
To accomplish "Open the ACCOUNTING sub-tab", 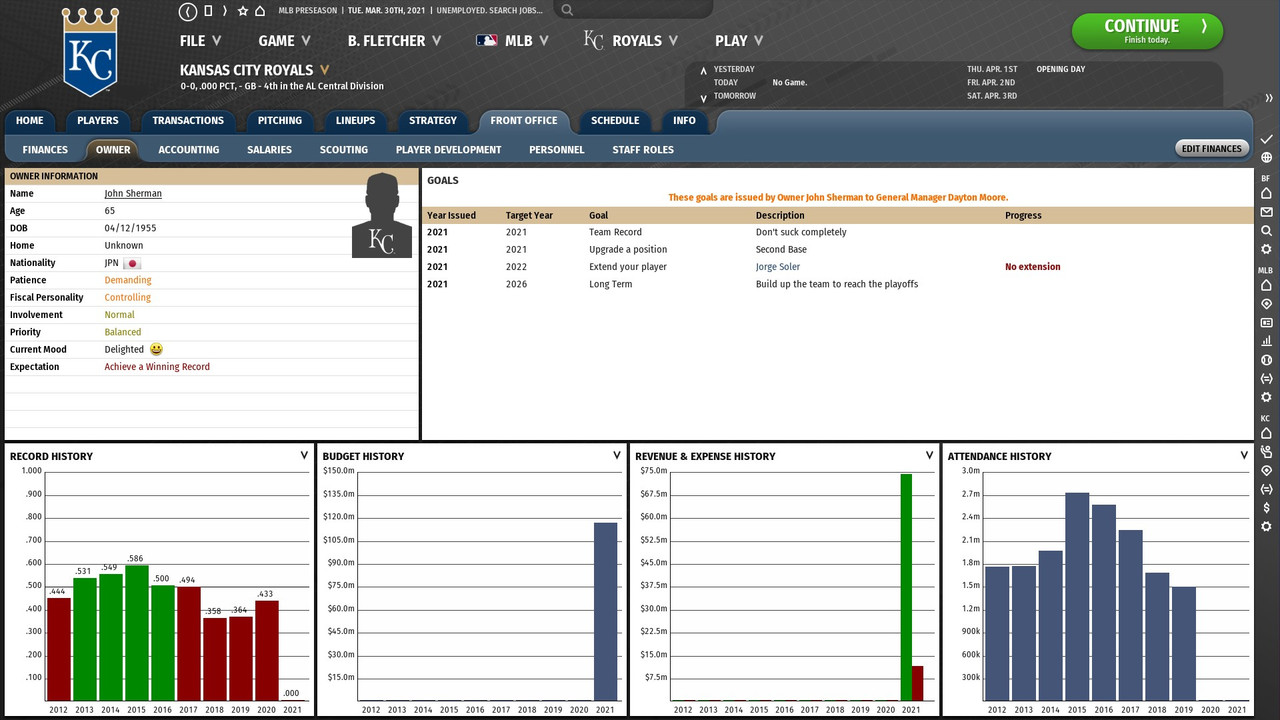I will [189, 150].
